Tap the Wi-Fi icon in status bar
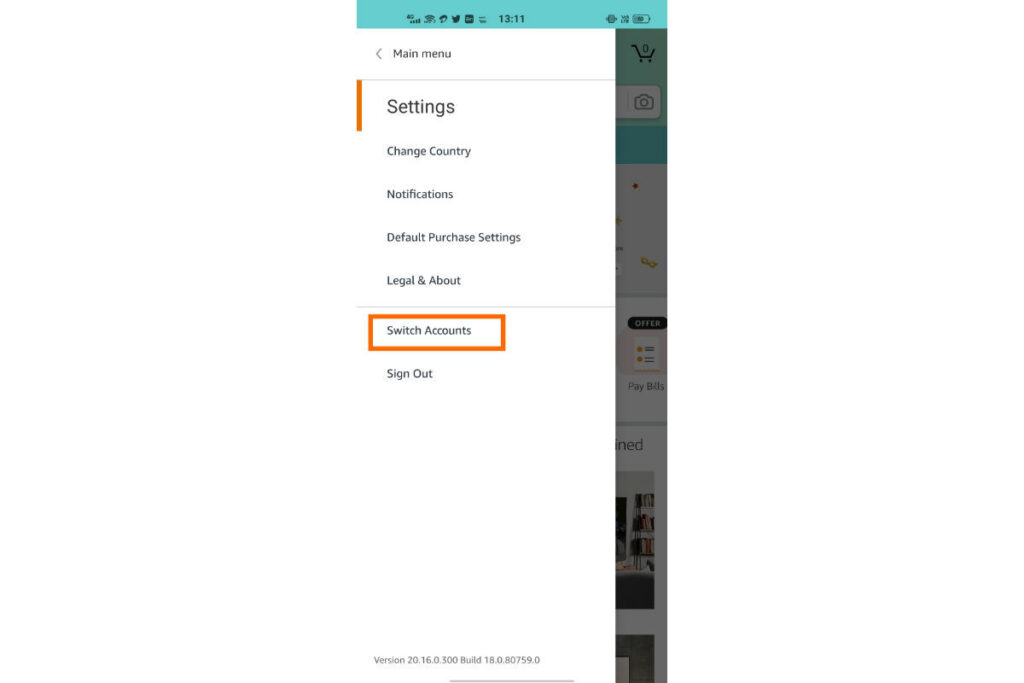This screenshot has height=683, width=1024. pos(430,19)
